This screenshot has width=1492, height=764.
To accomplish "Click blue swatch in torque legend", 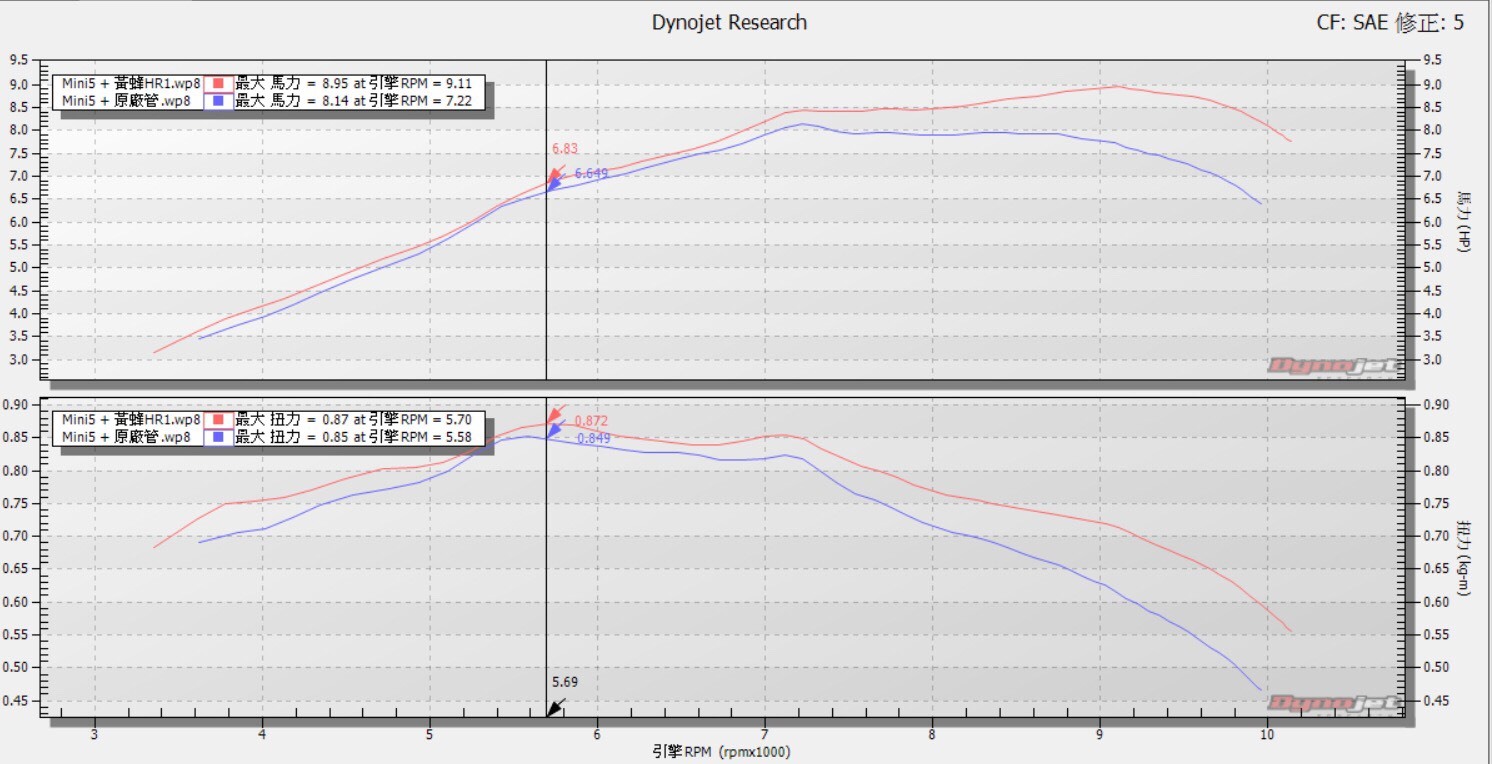I will tap(217, 437).
